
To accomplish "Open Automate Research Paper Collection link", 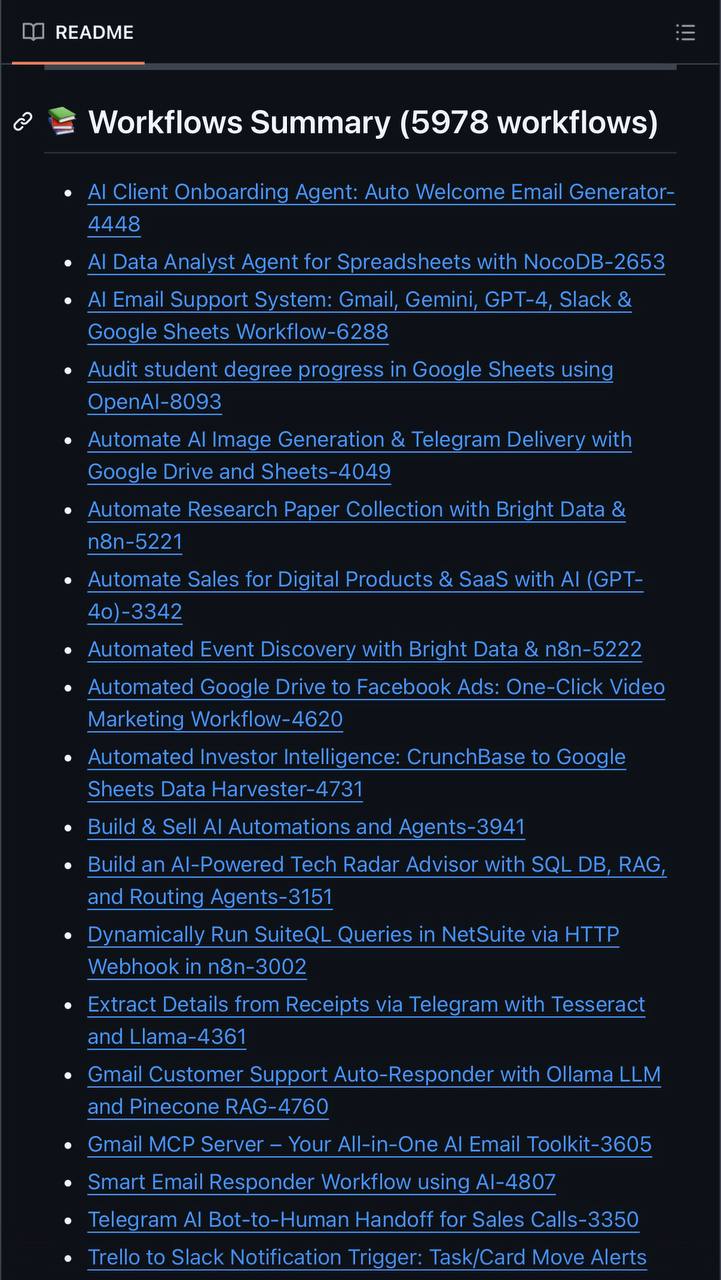I will click(x=356, y=510).
